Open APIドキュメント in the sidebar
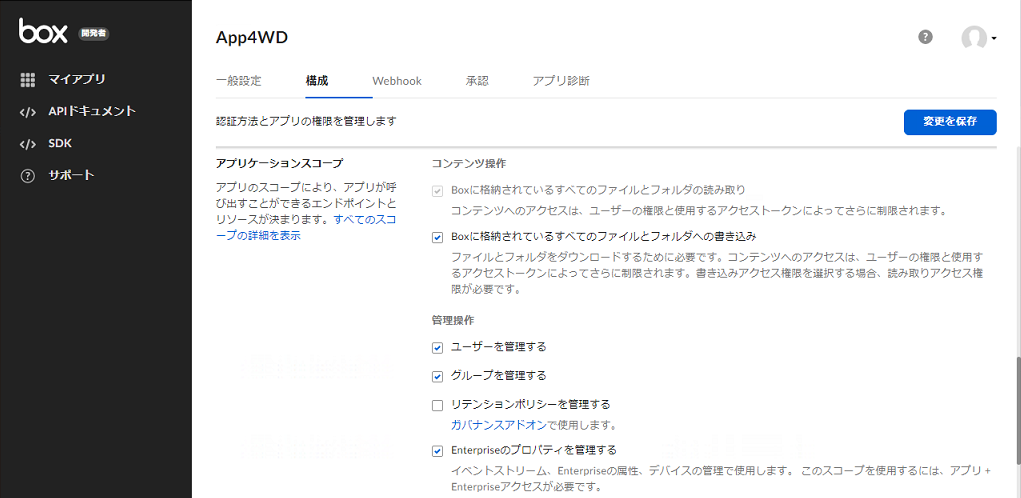1021x498 pixels. [x=92, y=111]
